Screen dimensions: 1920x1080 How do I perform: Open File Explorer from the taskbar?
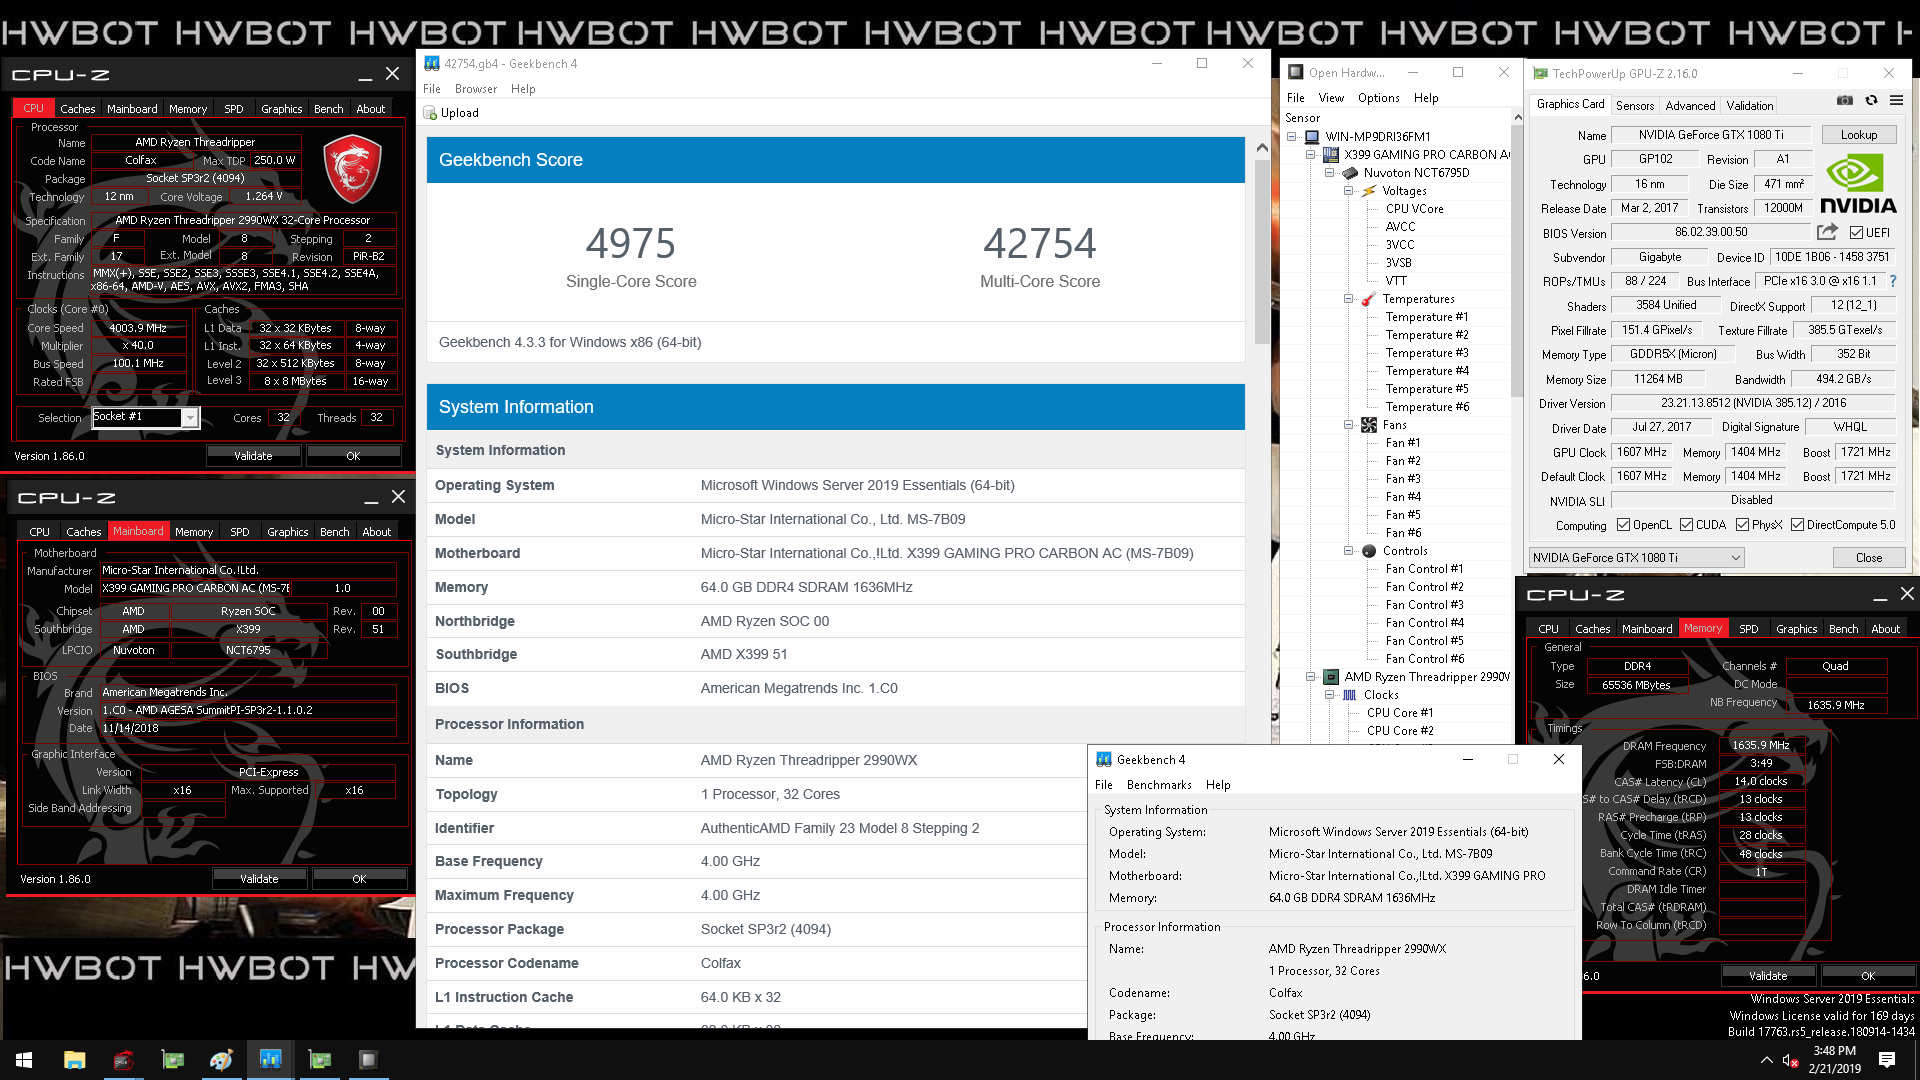point(74,1060)
